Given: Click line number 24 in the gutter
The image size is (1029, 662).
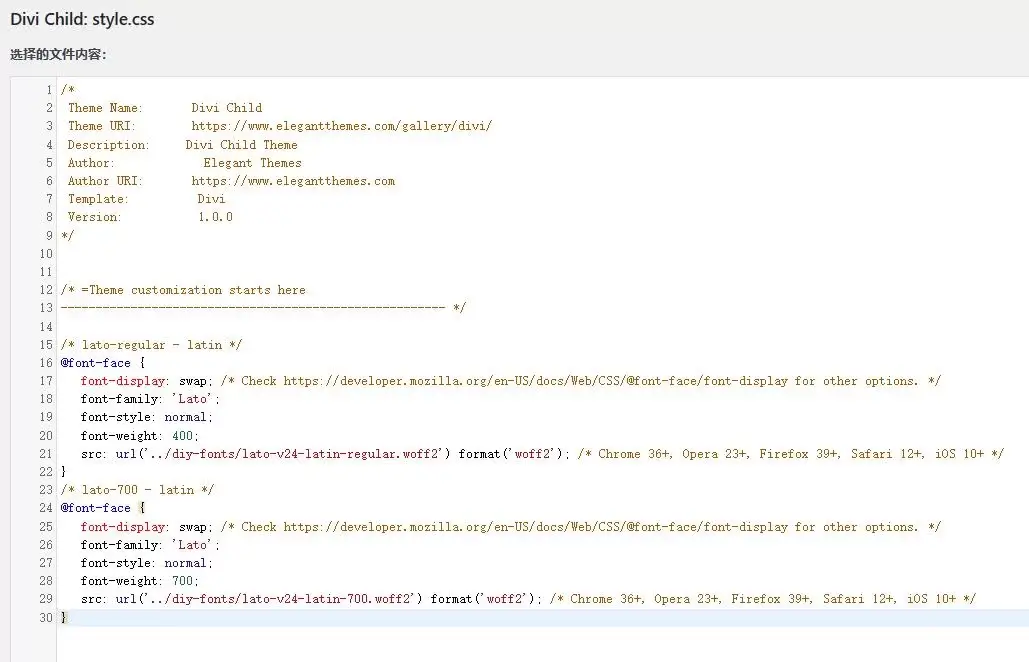Looking at the screenshot, I should click(x=46, y=508).
